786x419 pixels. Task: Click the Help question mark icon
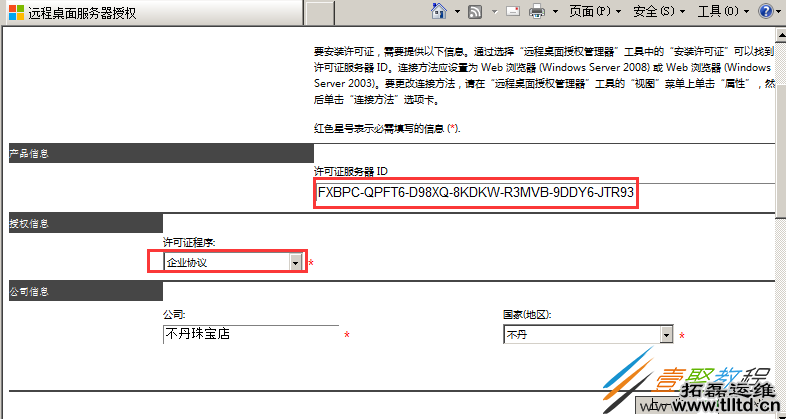click(766, 11)
